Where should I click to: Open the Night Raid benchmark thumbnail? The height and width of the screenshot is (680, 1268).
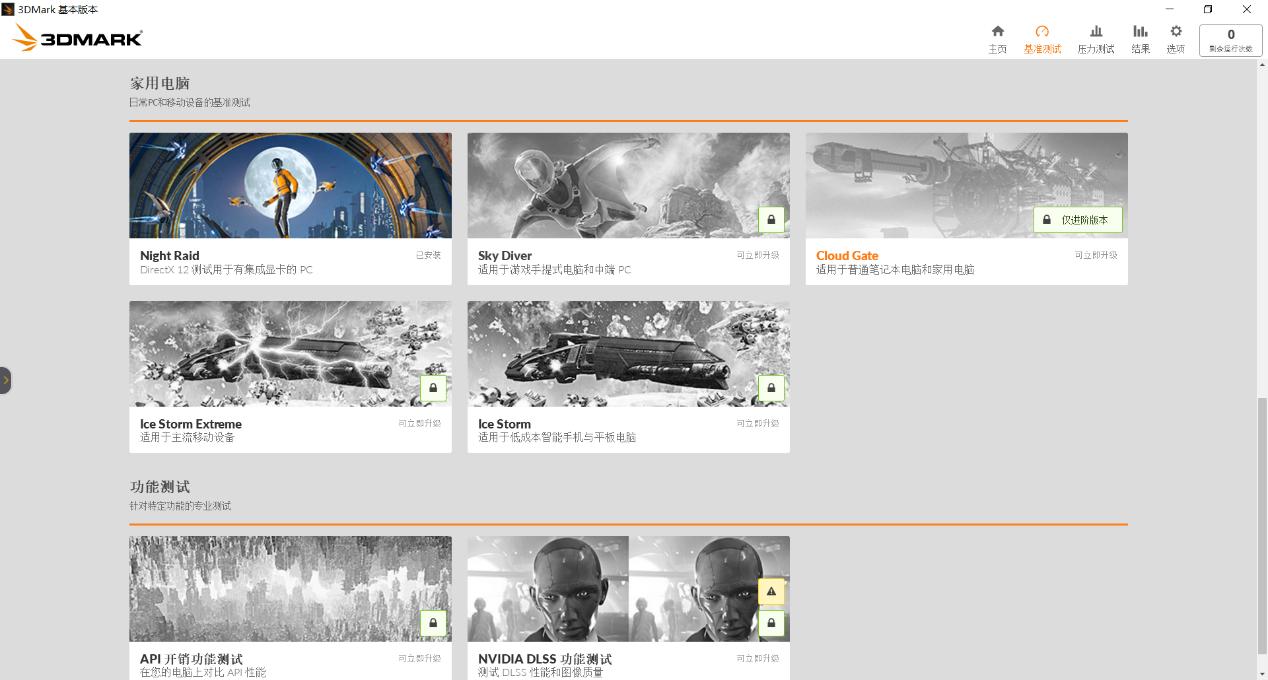(x=290, y=185)
